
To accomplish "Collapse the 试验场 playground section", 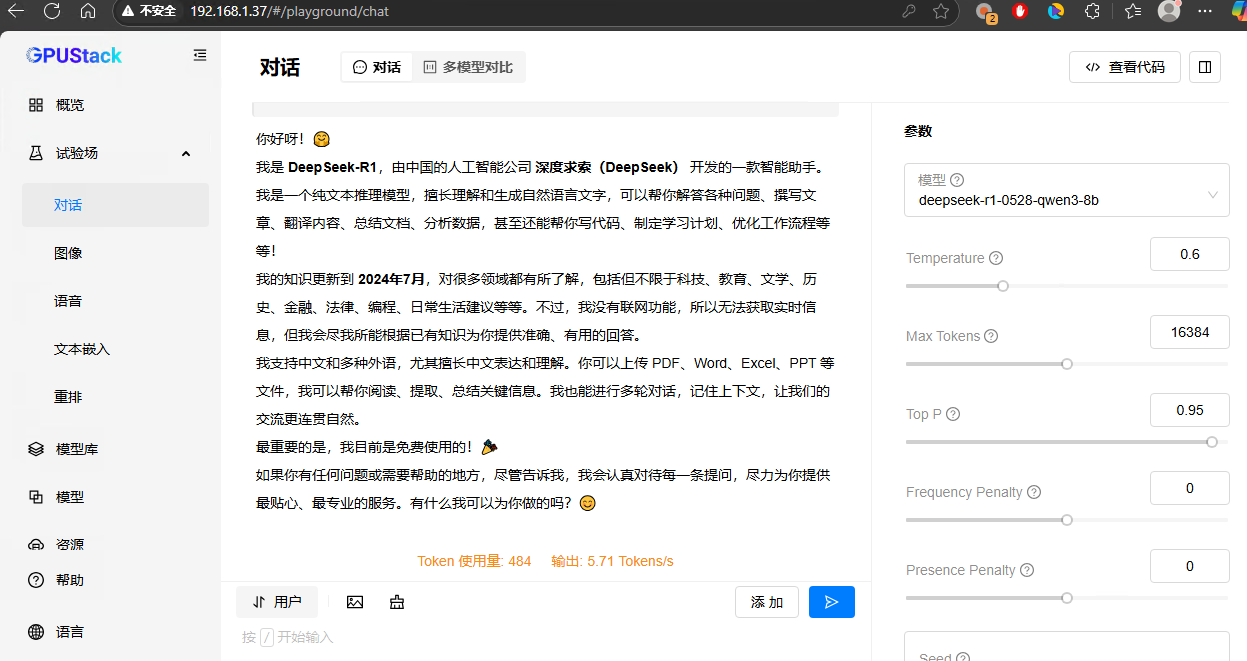I will [x=186, y=153].
